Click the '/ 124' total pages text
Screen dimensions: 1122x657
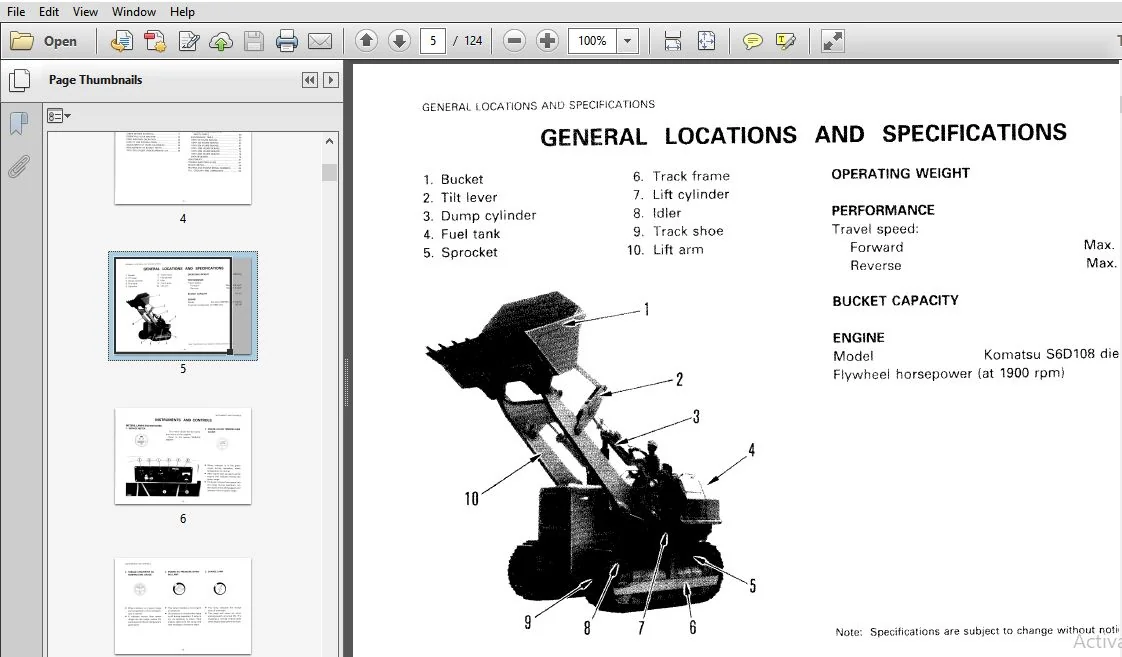click(468, 41)
